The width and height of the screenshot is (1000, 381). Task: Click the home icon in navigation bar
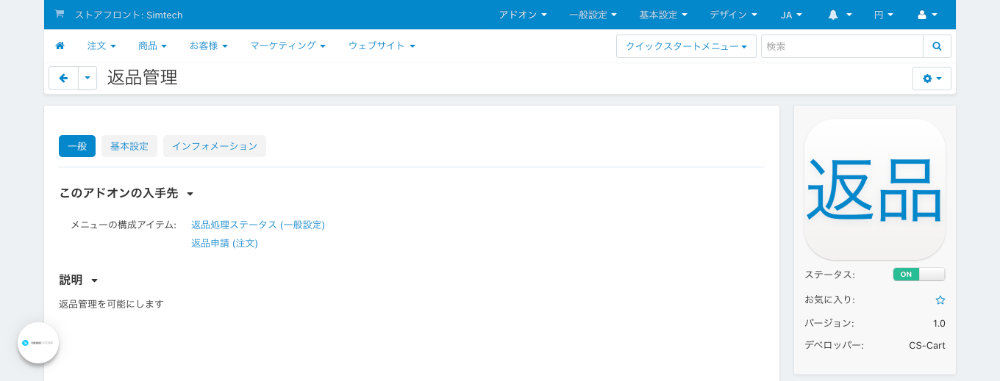[x=60, y=46]
